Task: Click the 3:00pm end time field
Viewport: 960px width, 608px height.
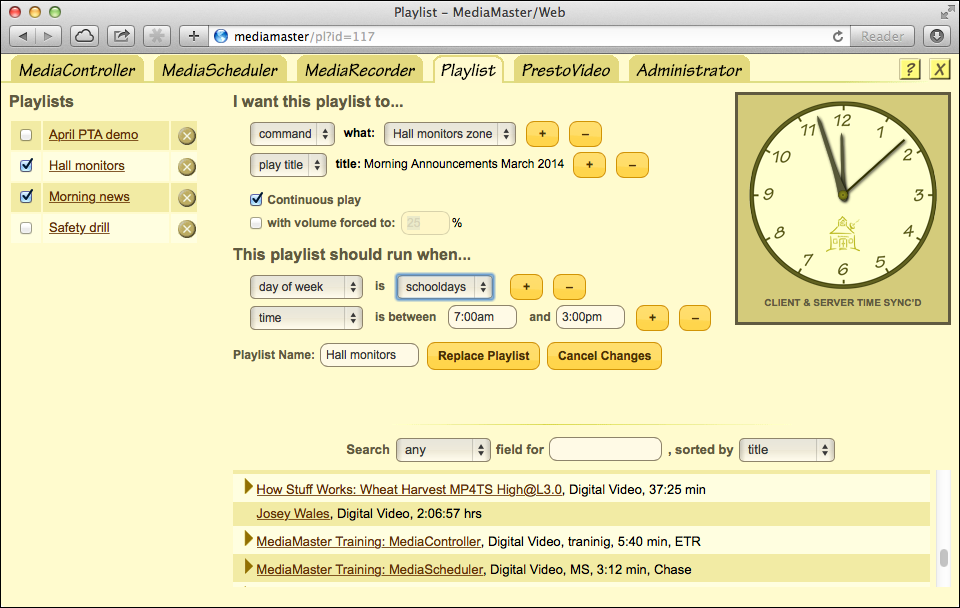Action: (590, 317)
